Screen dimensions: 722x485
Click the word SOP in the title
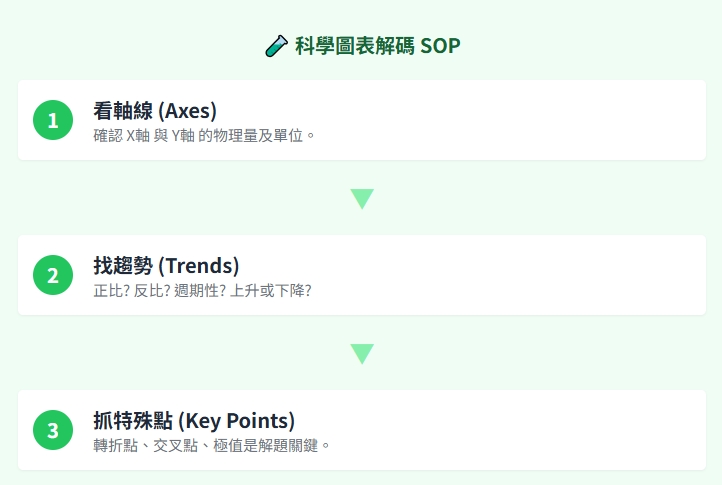[441, 46]
